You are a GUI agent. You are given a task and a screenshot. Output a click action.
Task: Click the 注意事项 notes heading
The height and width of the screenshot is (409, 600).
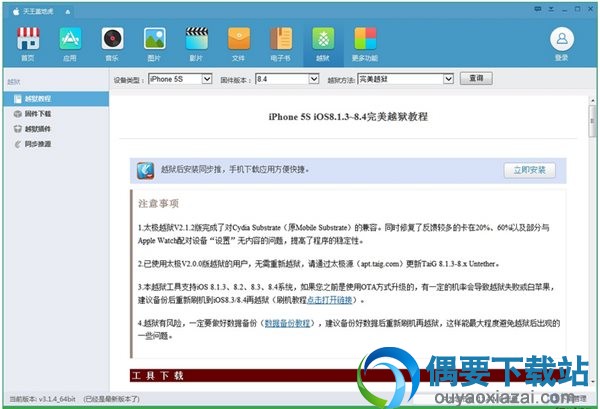tap(158, 204)
